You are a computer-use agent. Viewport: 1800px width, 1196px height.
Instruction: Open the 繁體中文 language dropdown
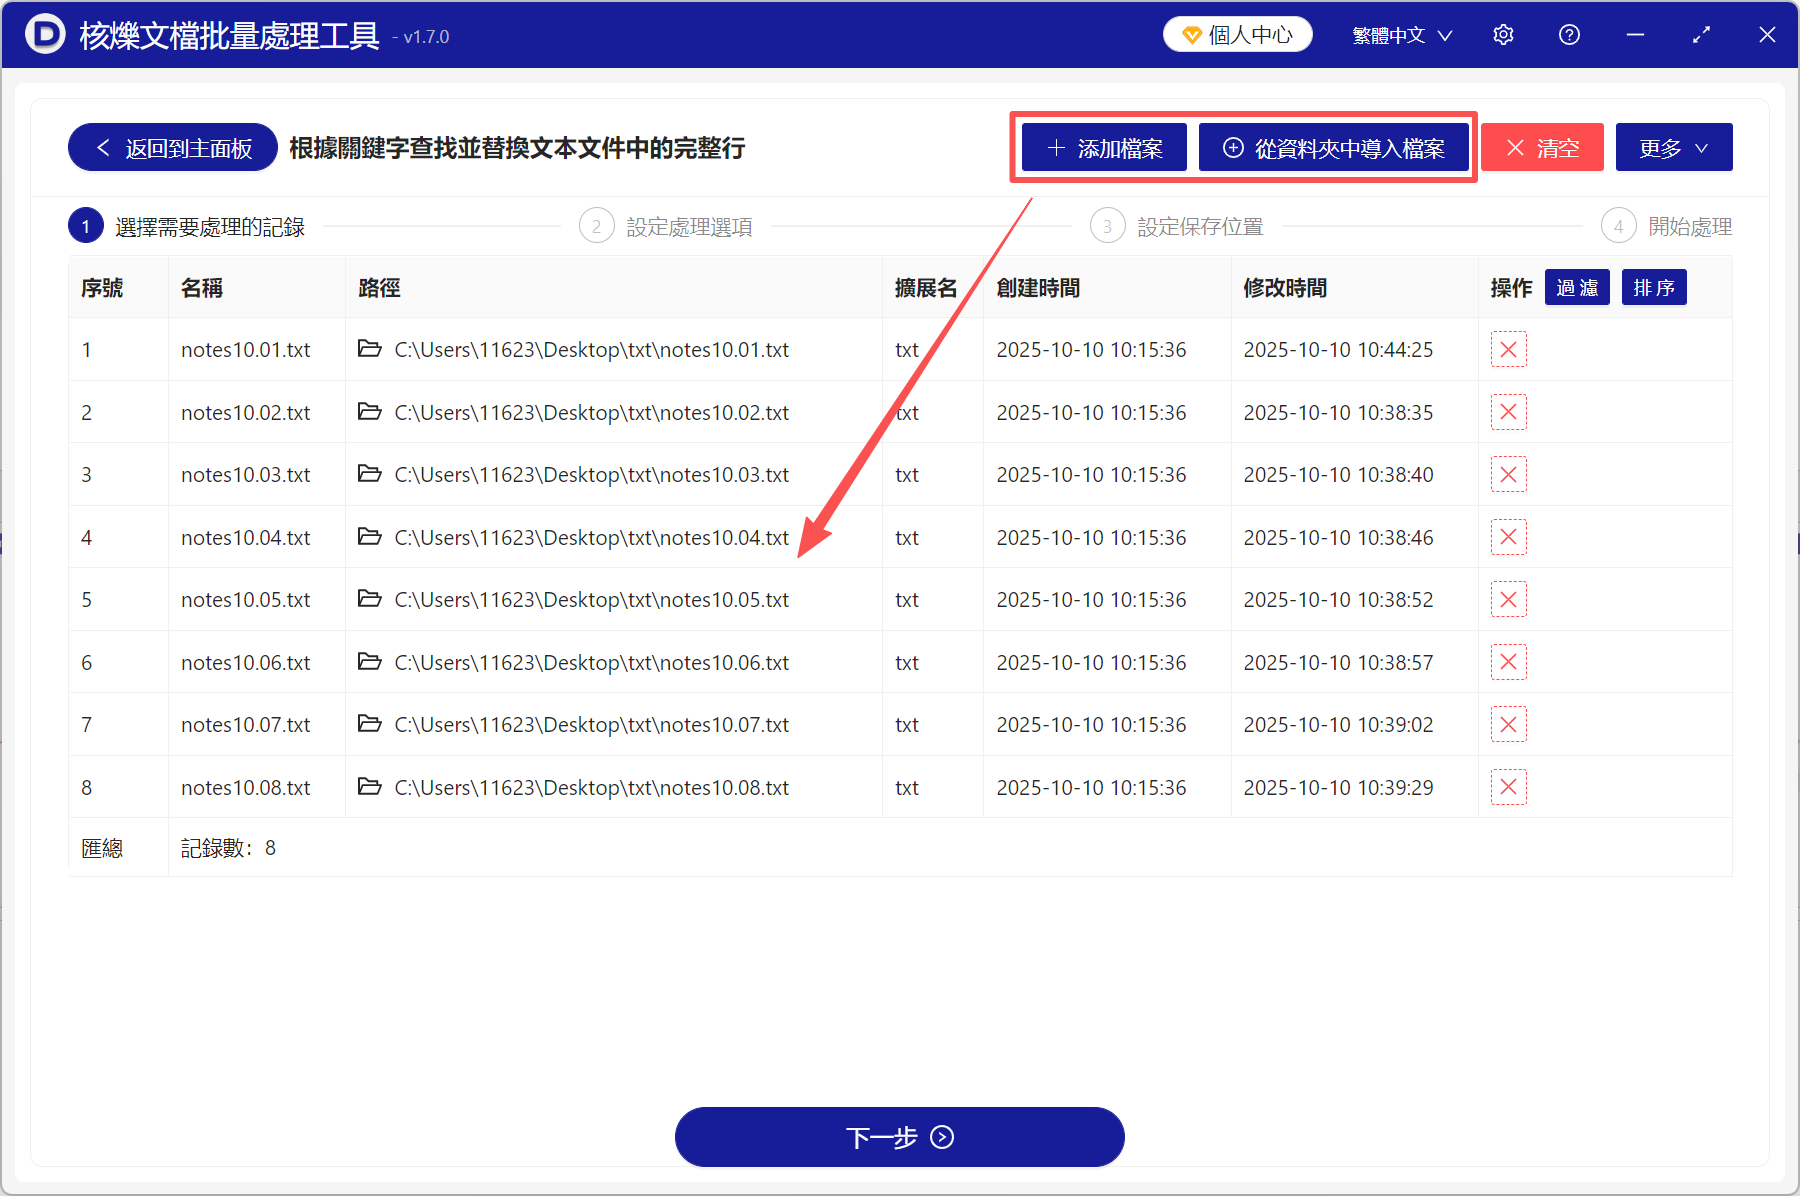[1399, 34]
